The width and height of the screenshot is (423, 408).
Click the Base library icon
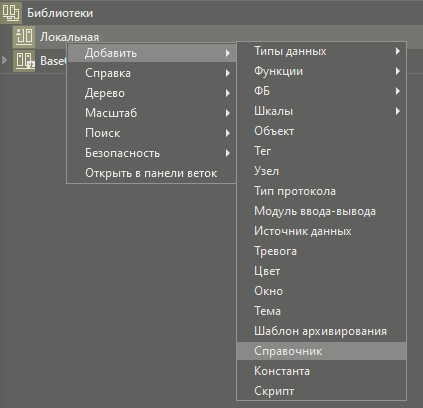point(24,61)
